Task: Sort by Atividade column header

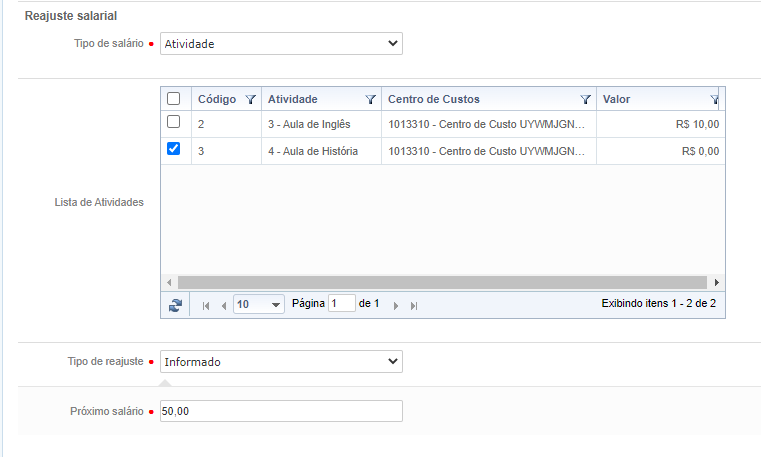Action: pyautogui.click(x=310, y=100)
